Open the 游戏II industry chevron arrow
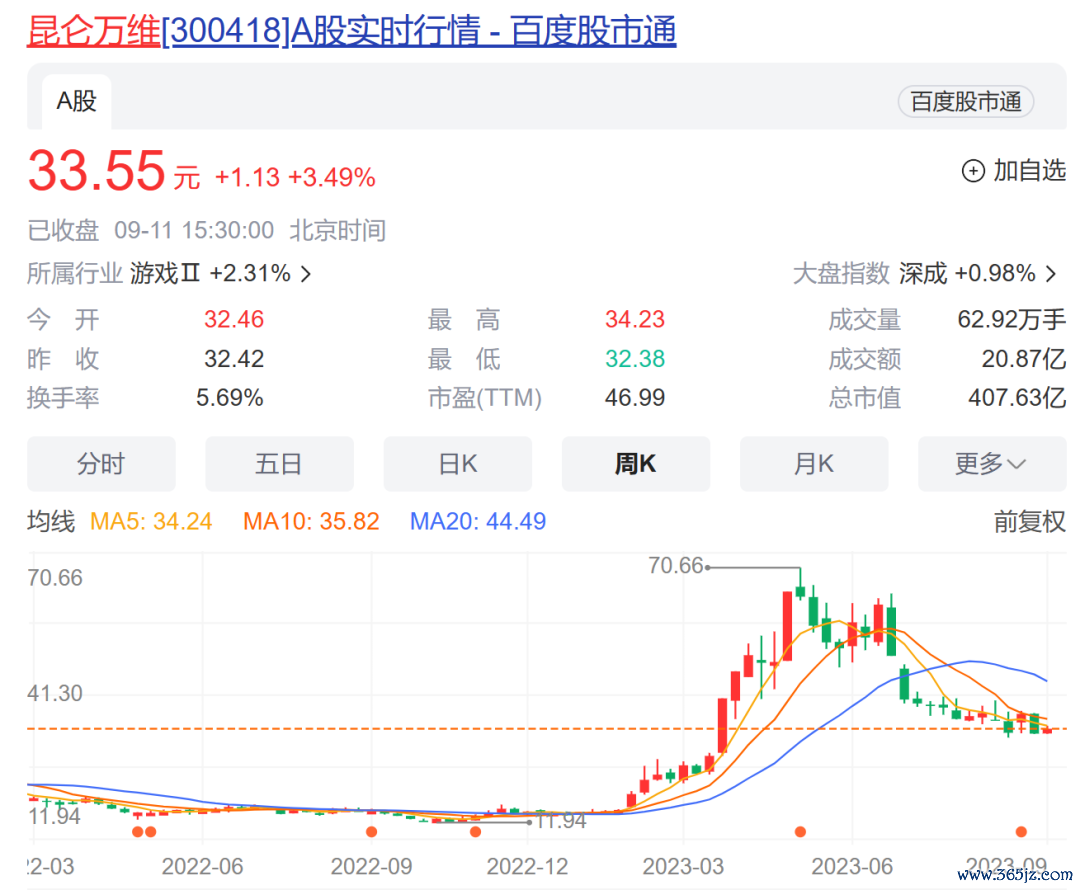 pos(306,274)
